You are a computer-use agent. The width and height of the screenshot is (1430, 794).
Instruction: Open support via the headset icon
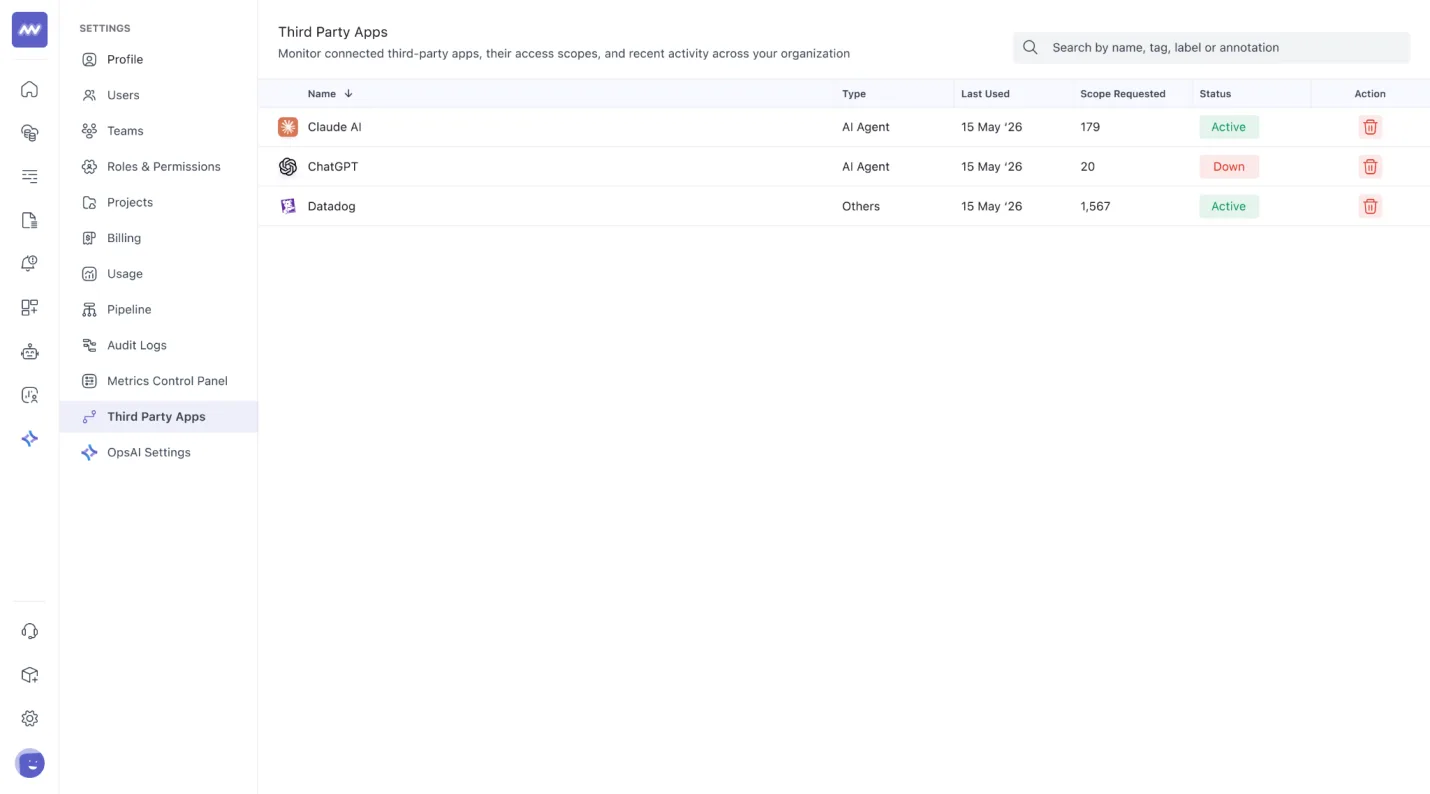click(29, 631)
